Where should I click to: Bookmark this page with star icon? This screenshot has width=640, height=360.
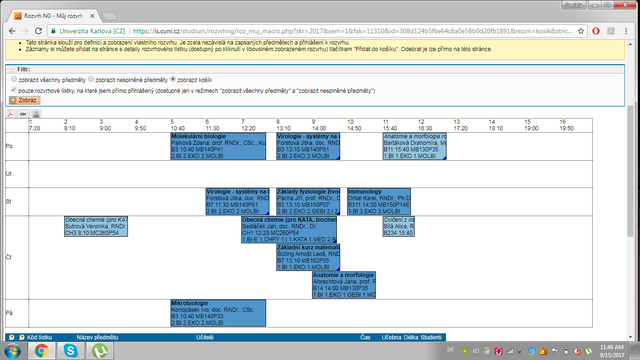pyautogui.click(x=581, y=31)
